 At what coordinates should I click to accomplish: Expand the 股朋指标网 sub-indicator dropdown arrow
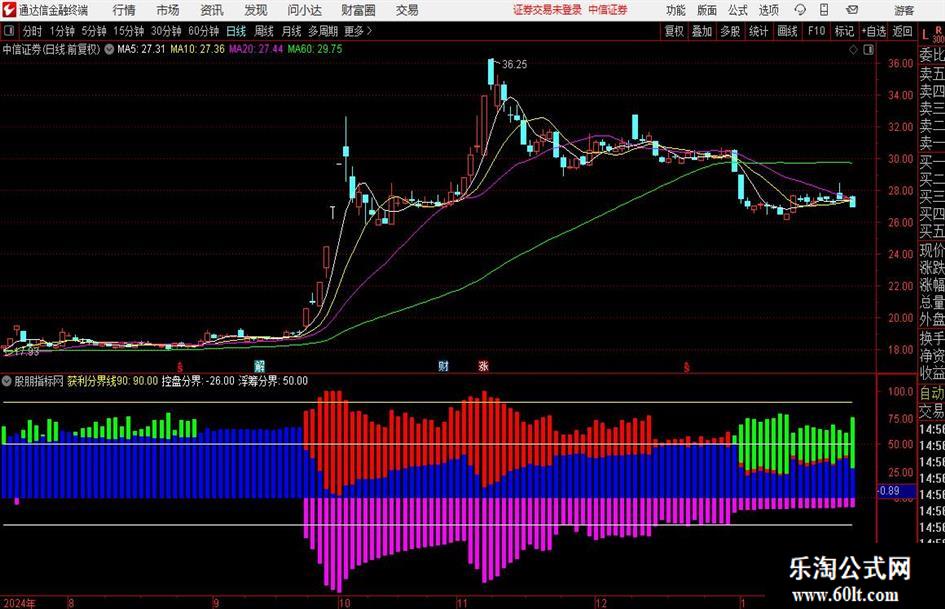coord(7,381)
